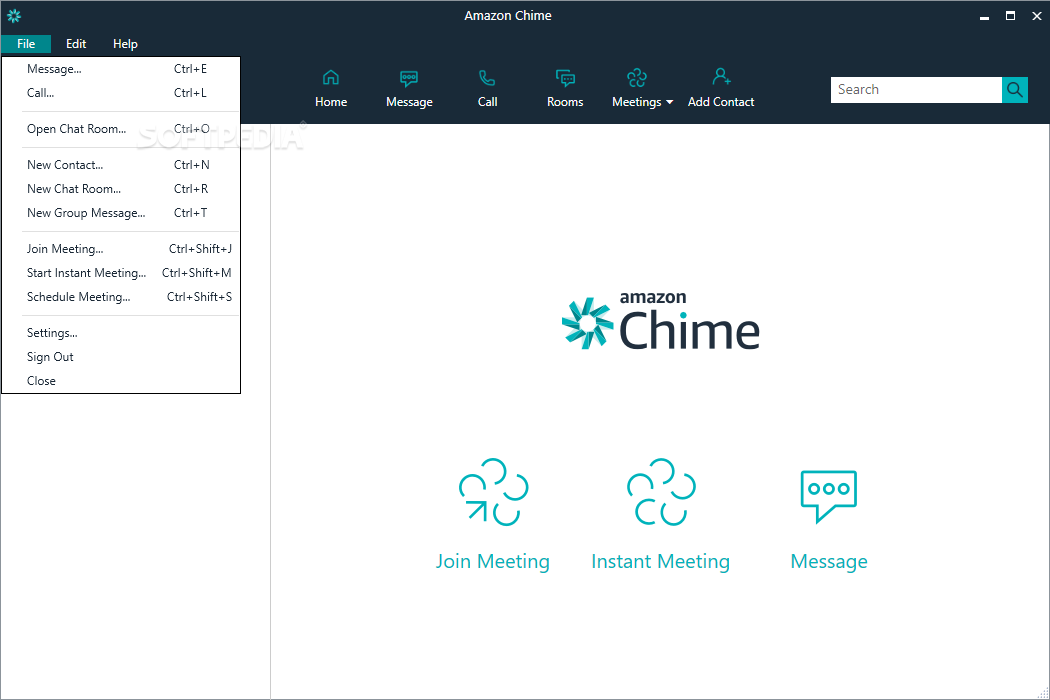Open the Rooms chat icon

pos(565,78)
